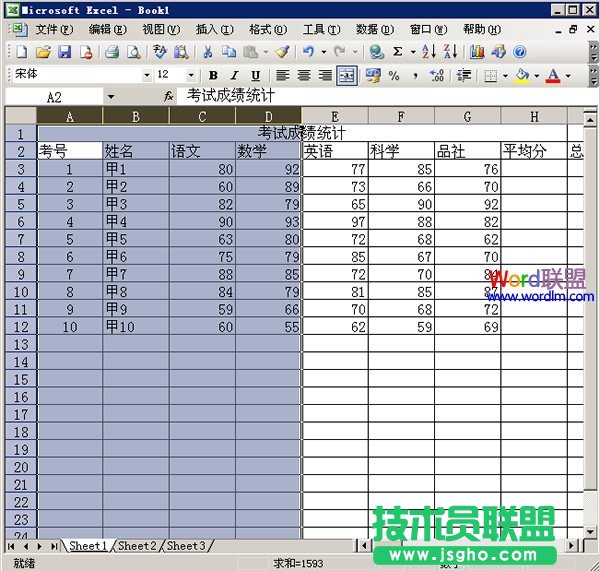Expand the font name dropdown (宋体)
The width and height of the screenshot is (600, 571).
click(146, 75)
